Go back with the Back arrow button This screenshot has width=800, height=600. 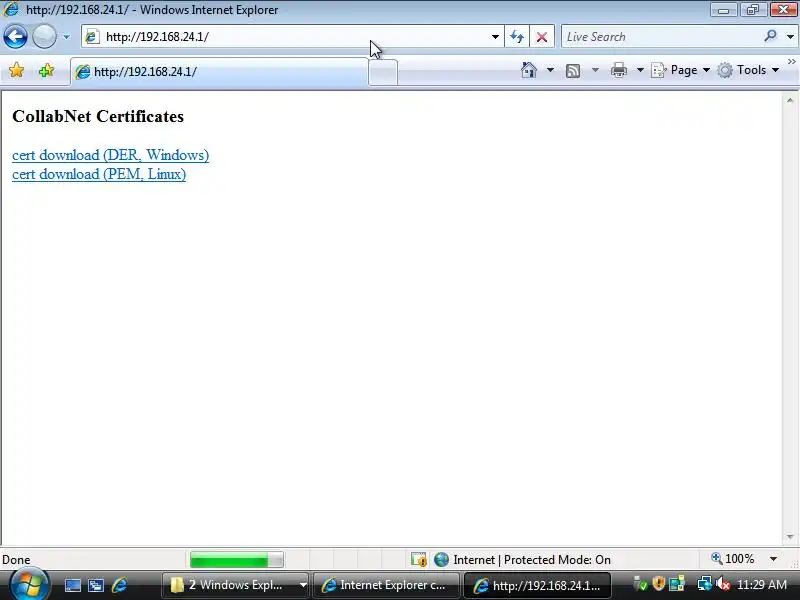click(15, 37)
